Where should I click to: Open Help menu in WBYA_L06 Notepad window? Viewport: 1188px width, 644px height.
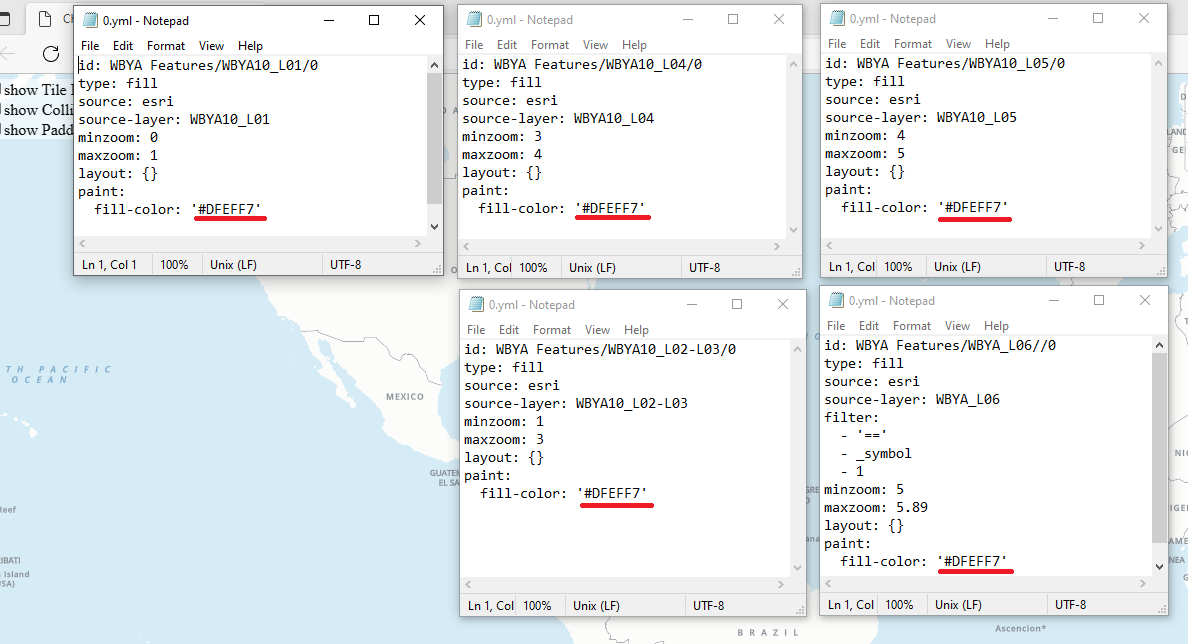996,326
